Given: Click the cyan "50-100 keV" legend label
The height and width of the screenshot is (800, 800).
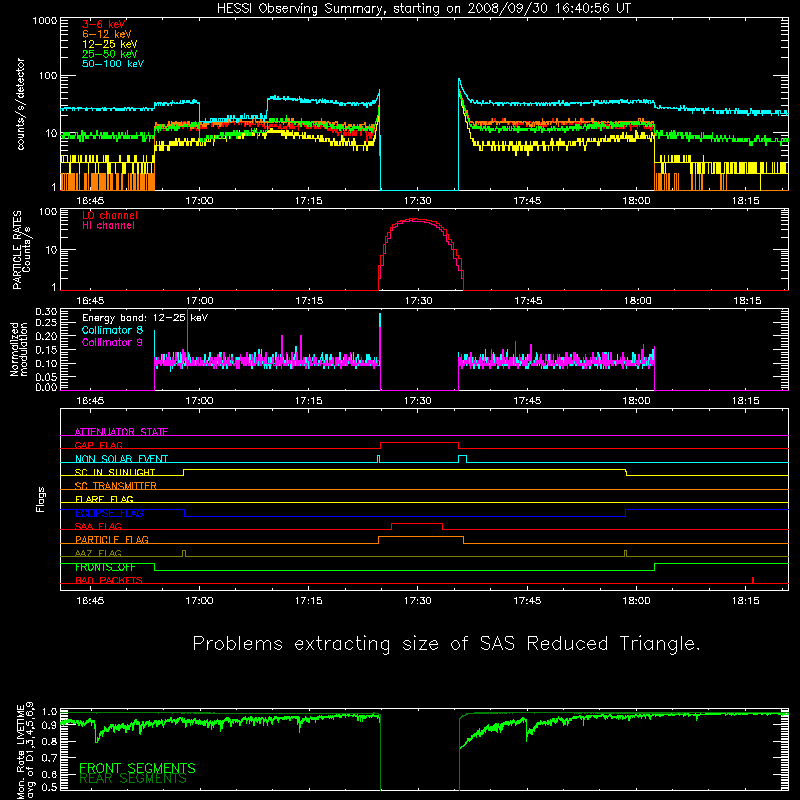Looking at the screenshot, I should click(x=112, y=64).
